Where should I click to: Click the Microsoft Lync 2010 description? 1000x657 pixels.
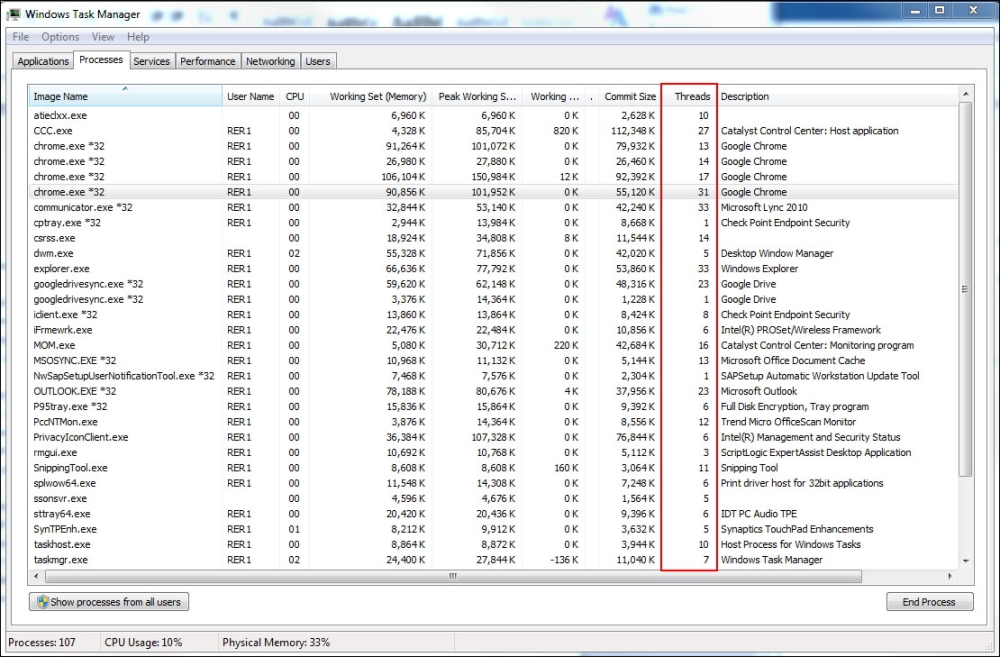tap(764, 207)
